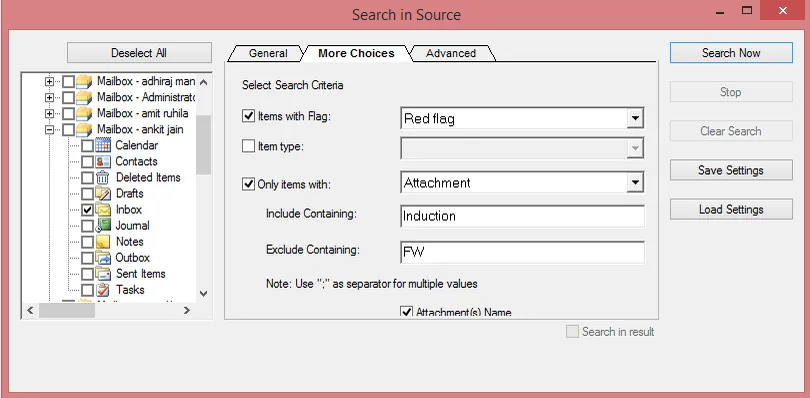Click the horizontal scrollbar thumb in folder tree

pos(67,310)
